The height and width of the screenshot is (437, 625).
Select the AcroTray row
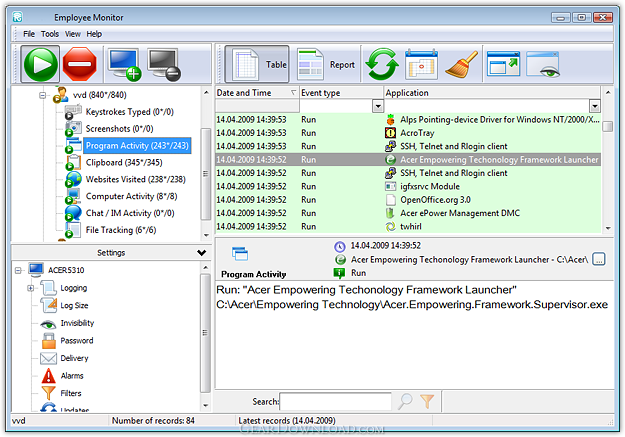408,133
